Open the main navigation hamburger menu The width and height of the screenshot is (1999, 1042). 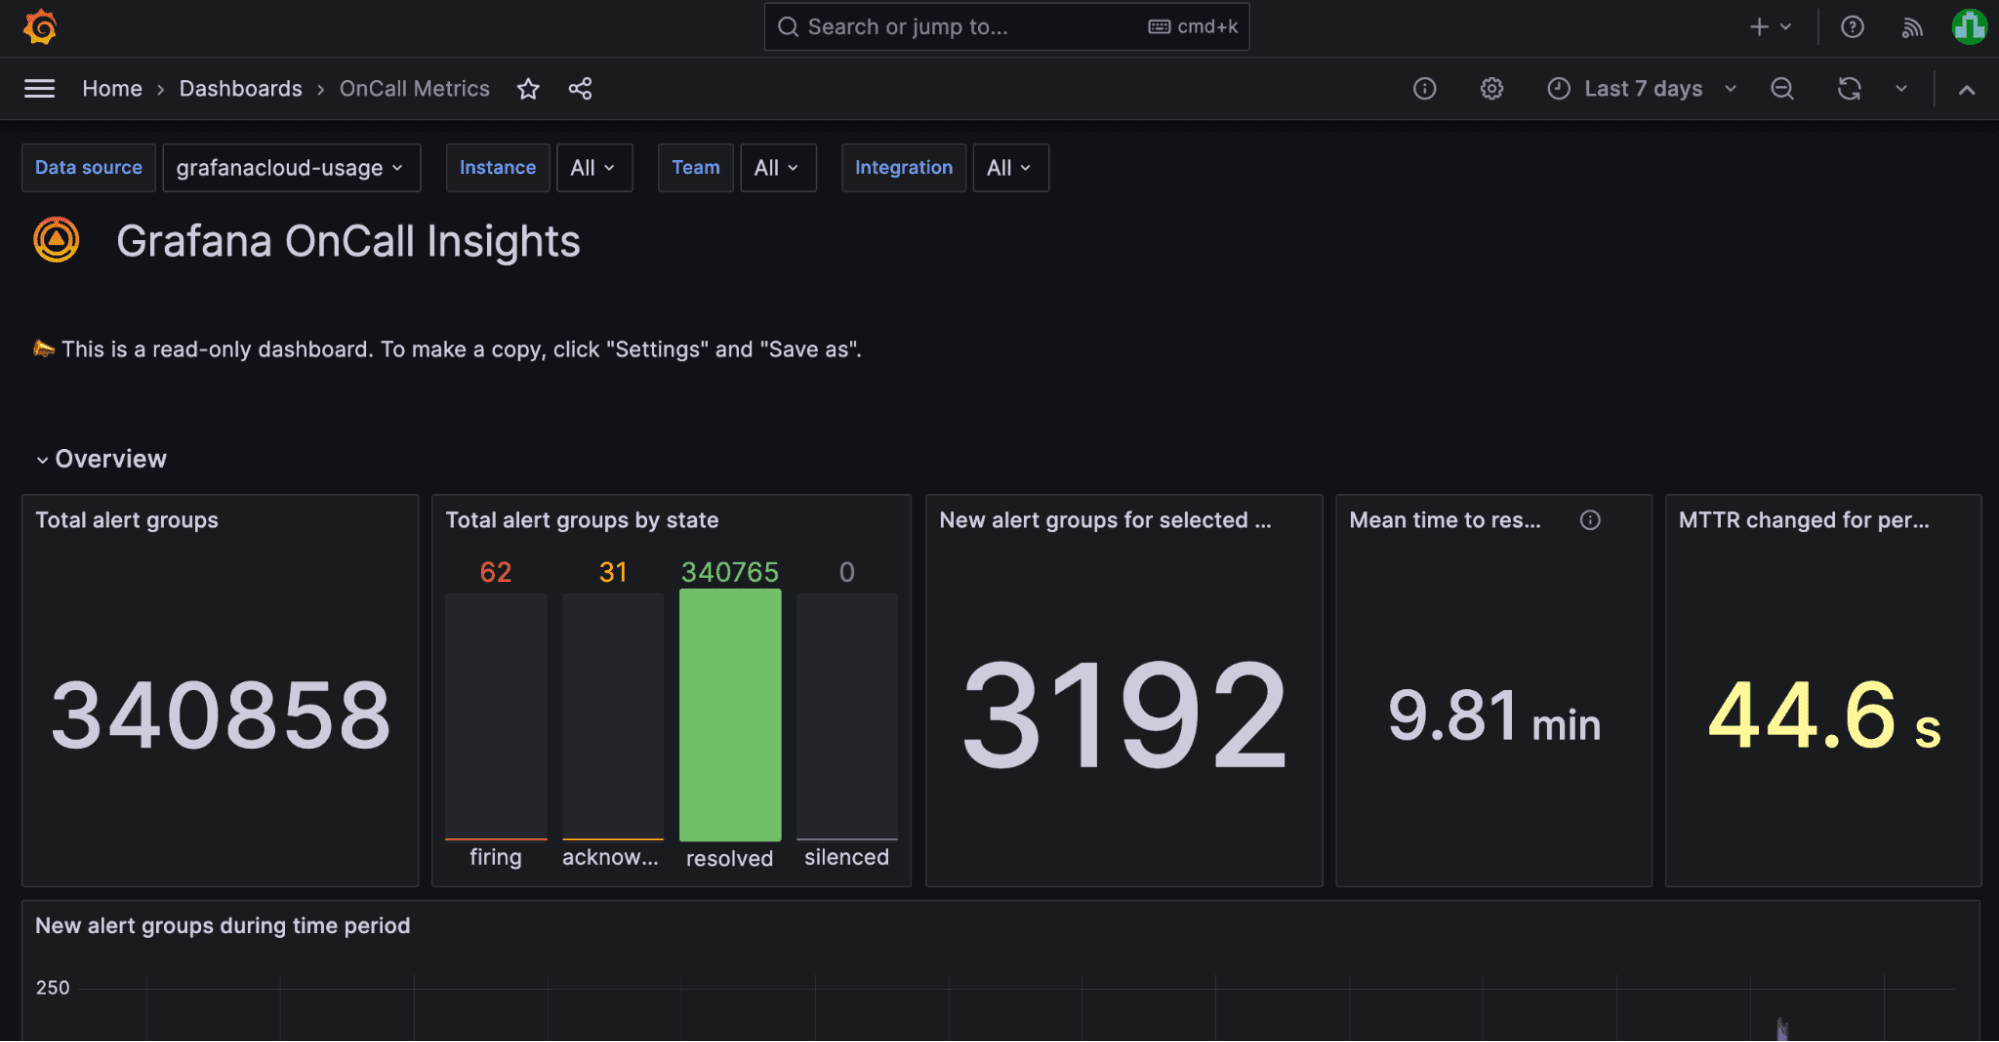tap(39, 88)
